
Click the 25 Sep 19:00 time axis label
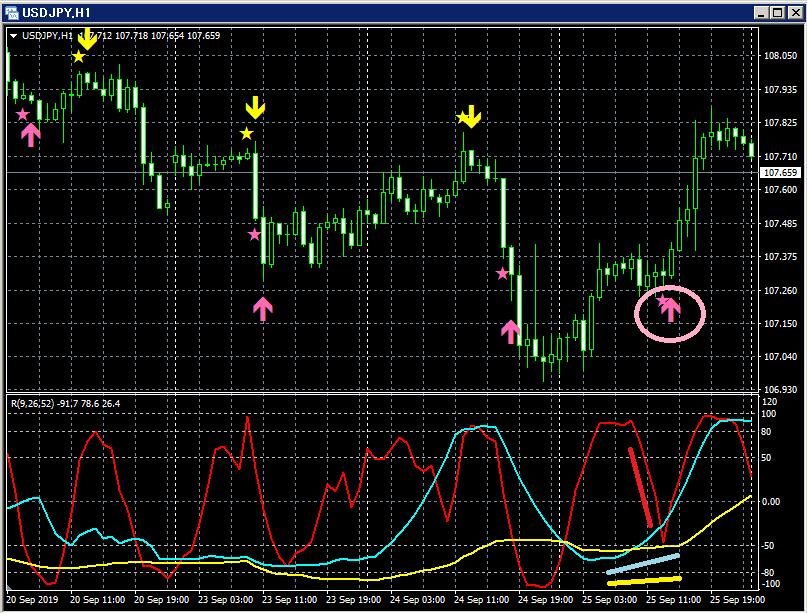[738, 600]
